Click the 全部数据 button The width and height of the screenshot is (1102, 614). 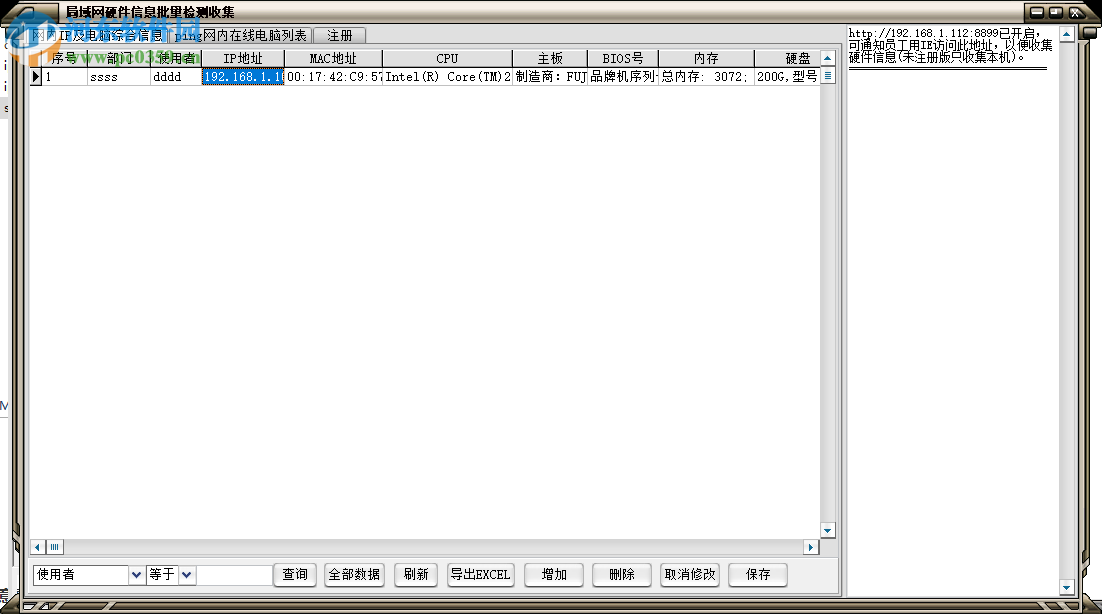pyautogui.click(x=354, y=575)
